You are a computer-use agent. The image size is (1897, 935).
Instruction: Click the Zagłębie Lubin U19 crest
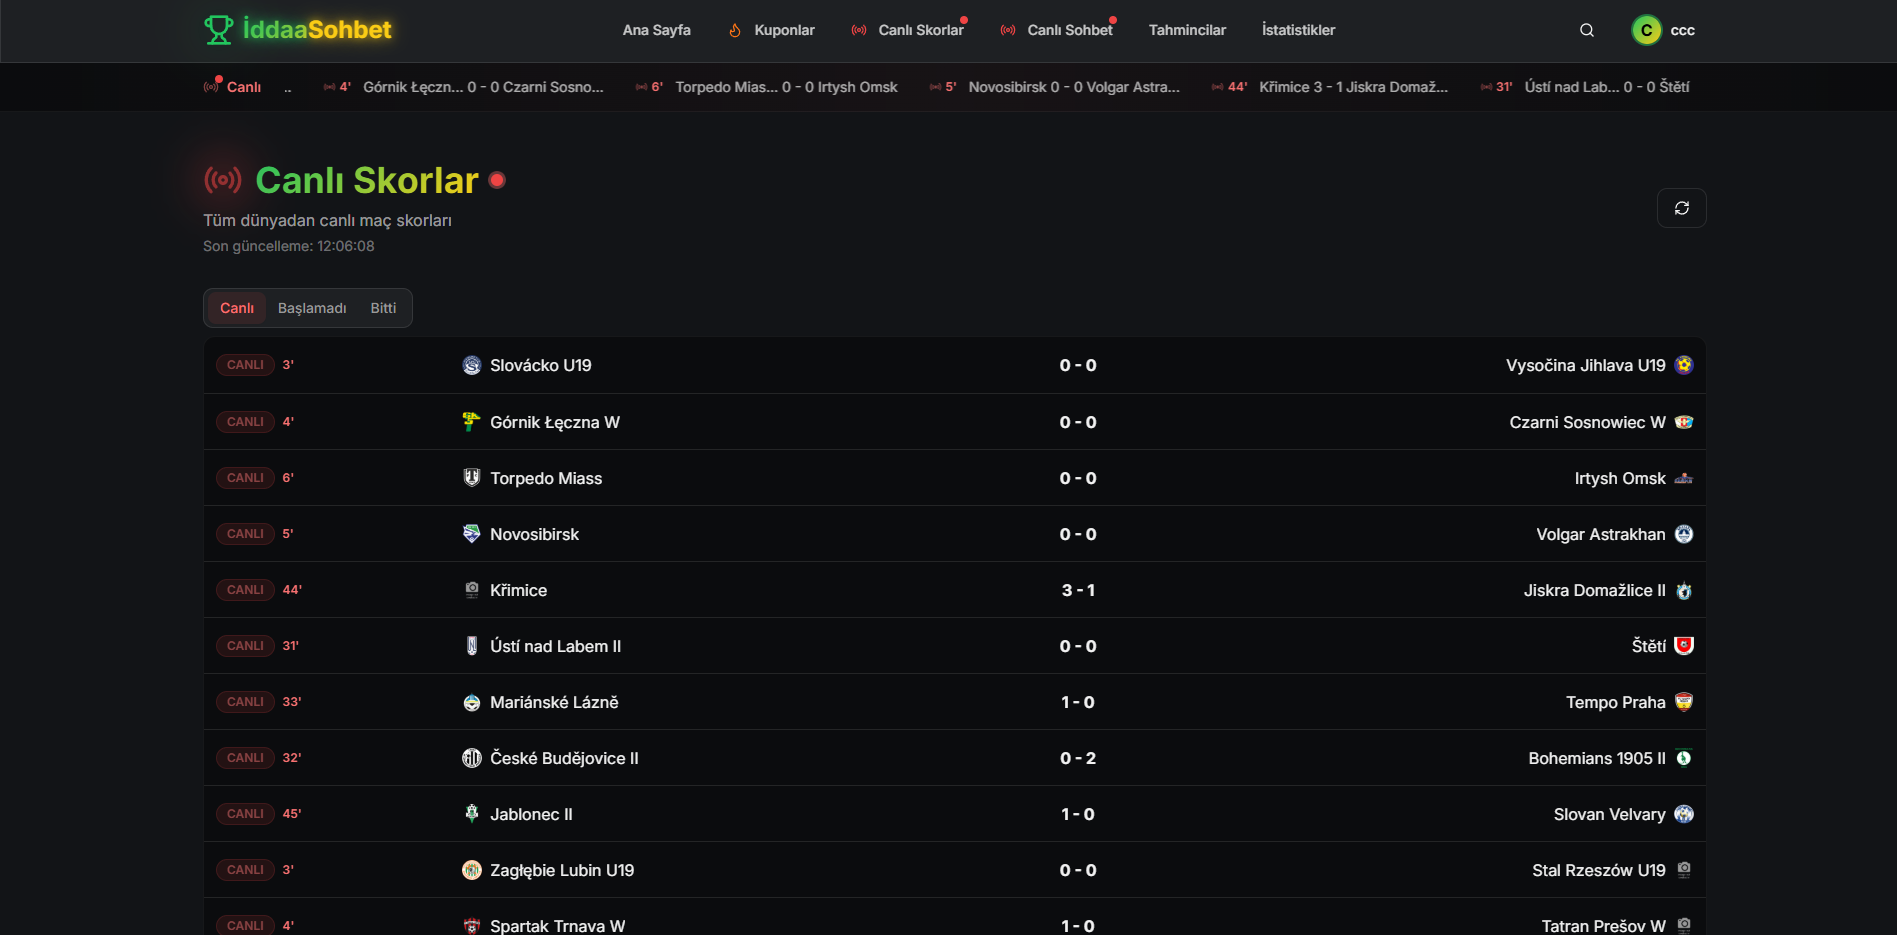tap(472, 870)
